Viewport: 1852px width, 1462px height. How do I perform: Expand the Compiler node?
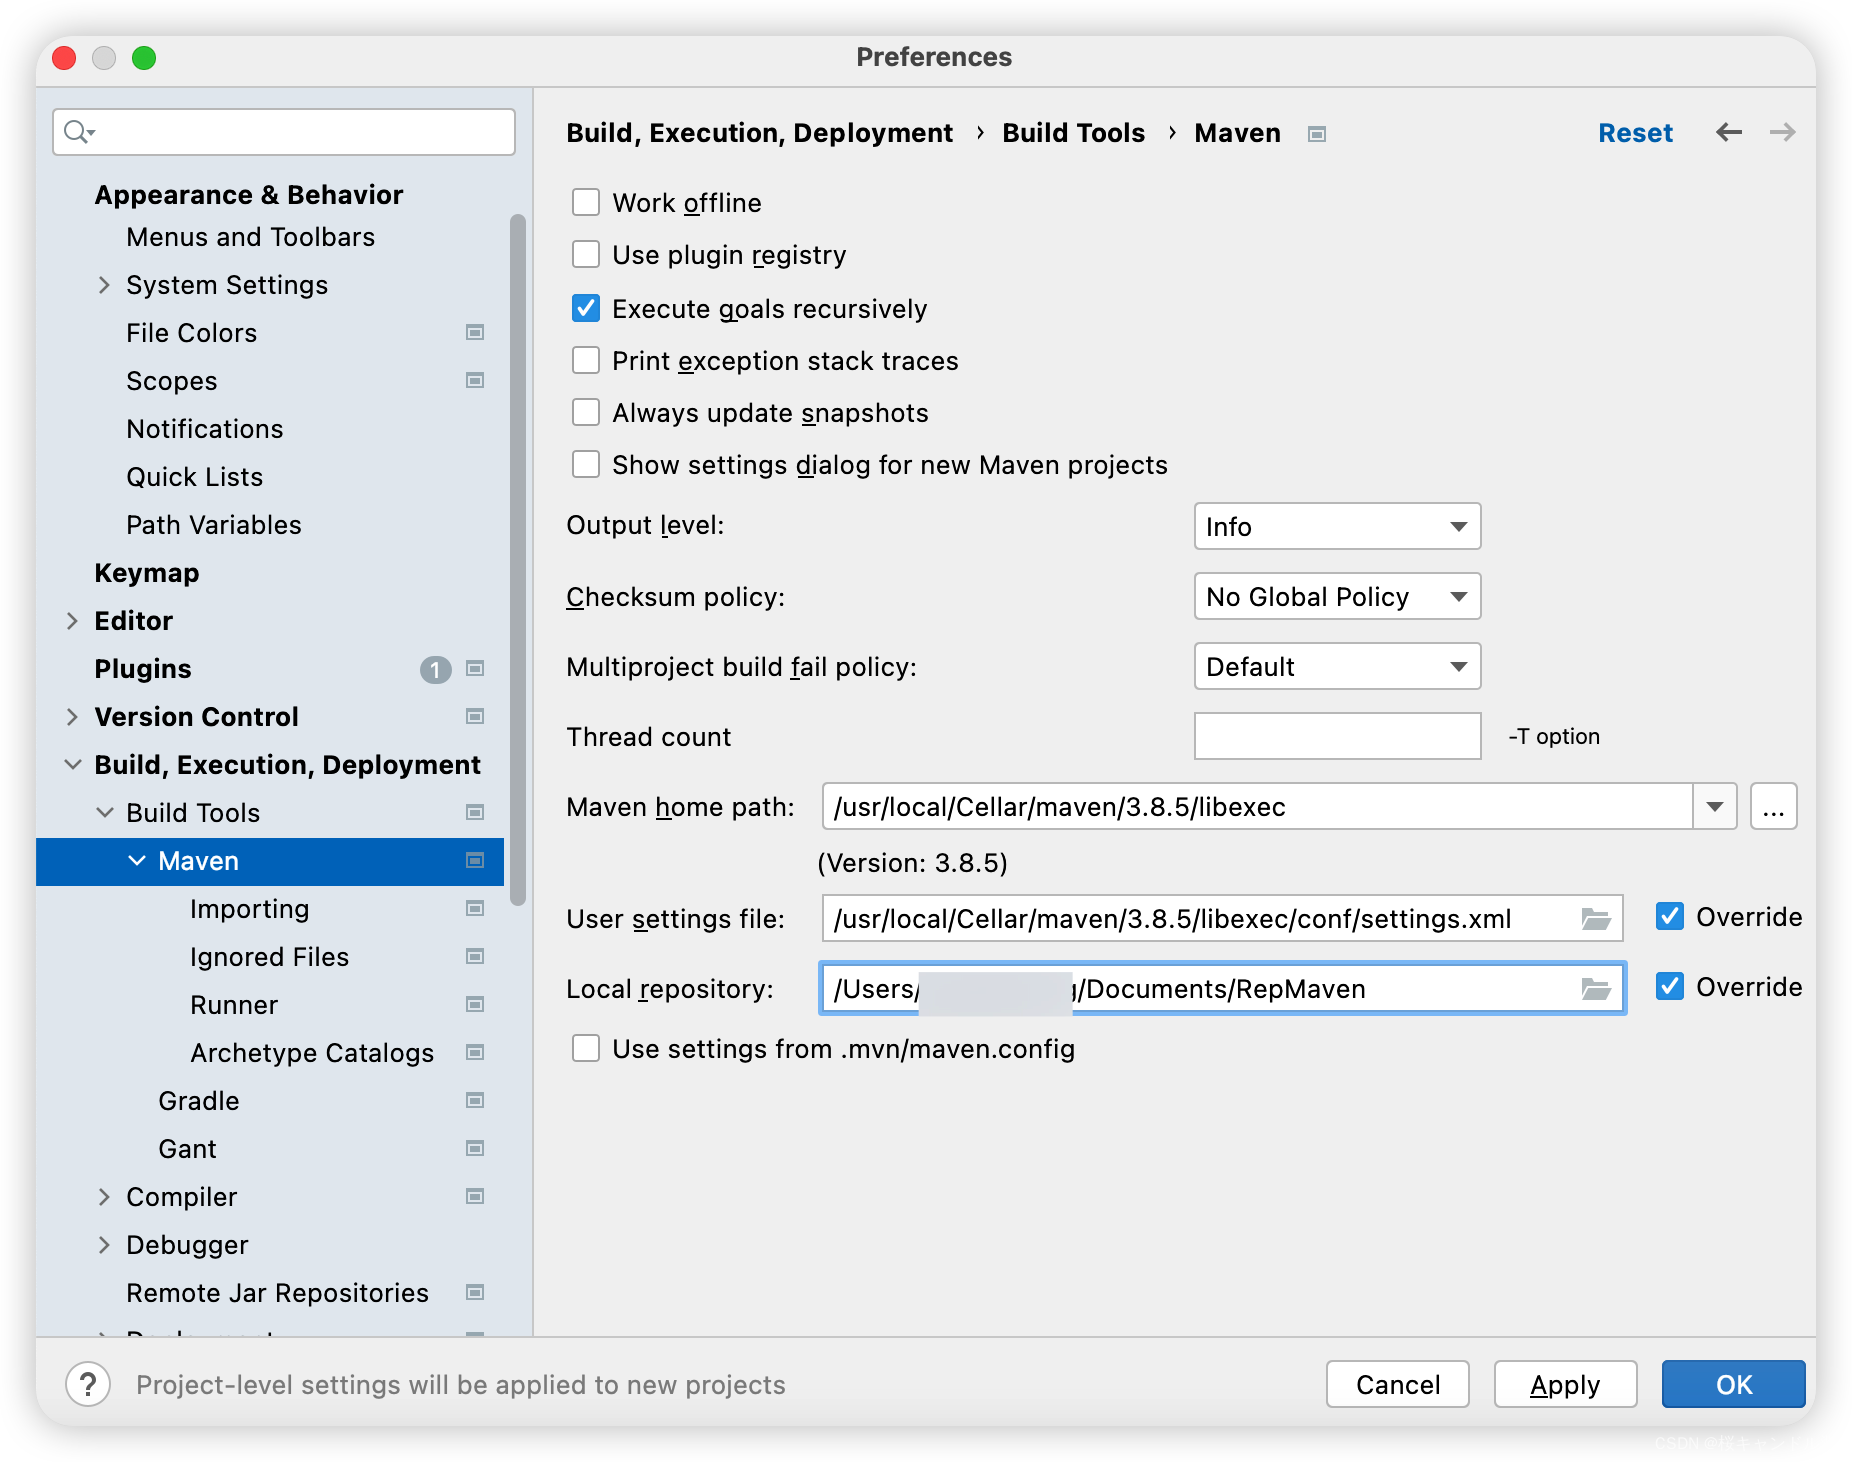click(104, 1197)
